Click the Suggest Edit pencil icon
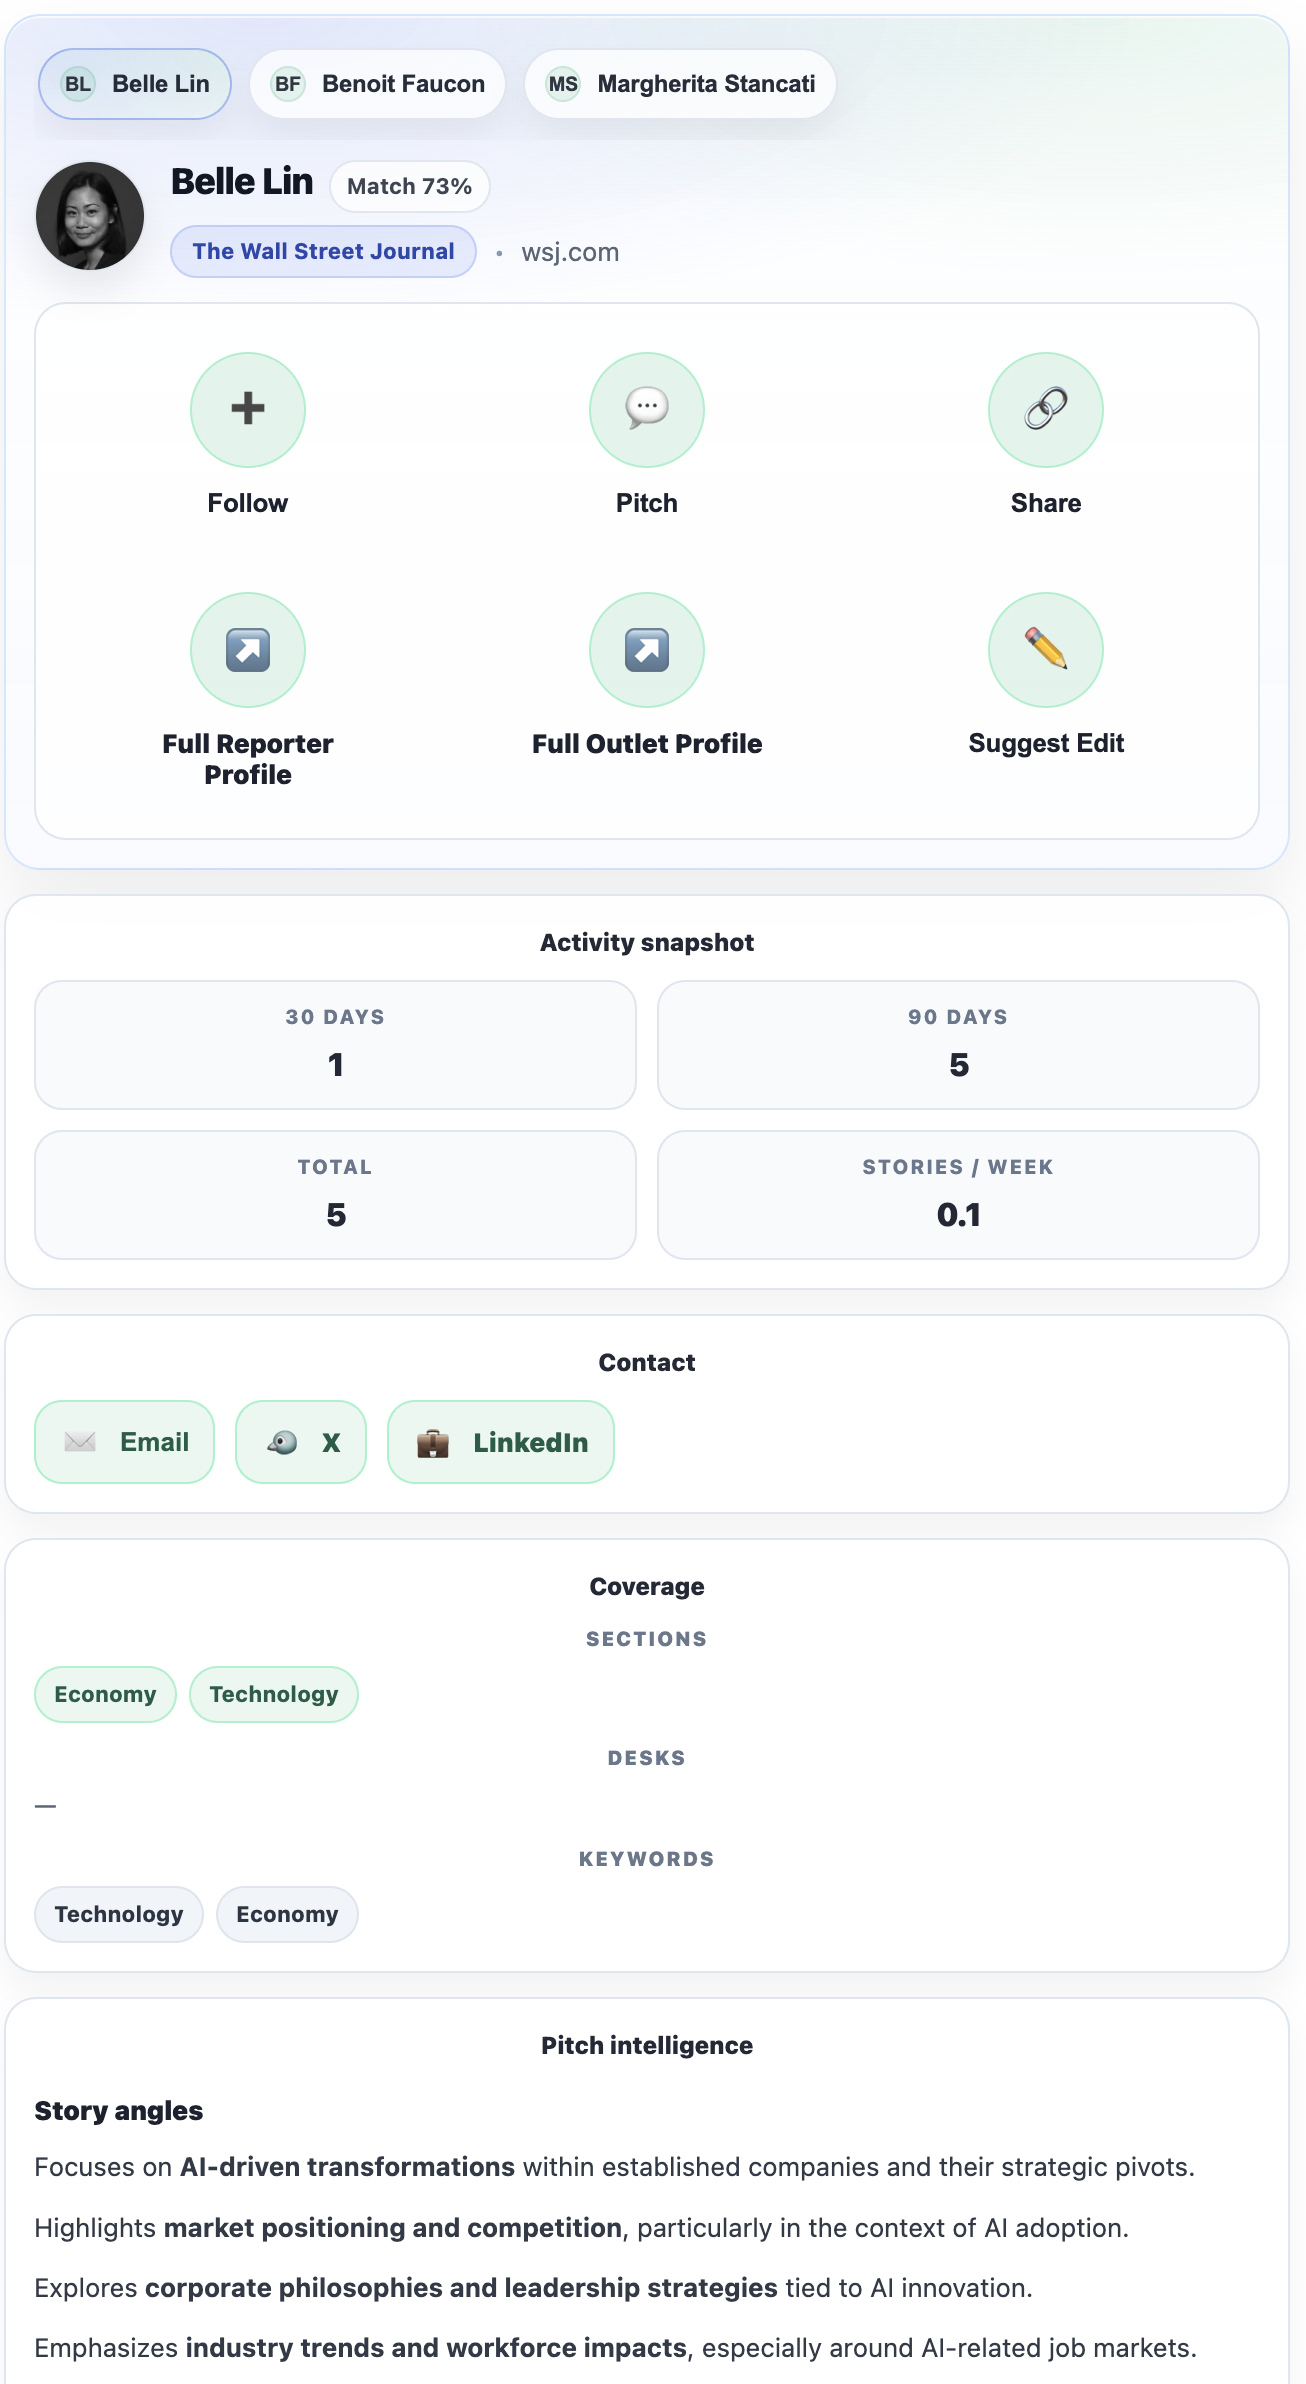Viewport: 1306px width, 2384px height. coord(1045,650)
